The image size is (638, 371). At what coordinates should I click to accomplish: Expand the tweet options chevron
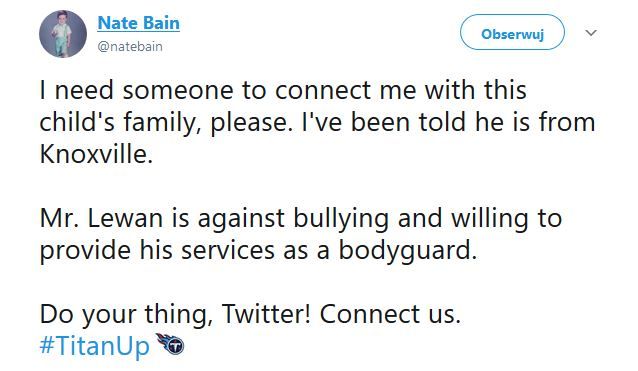coord(591,33)
